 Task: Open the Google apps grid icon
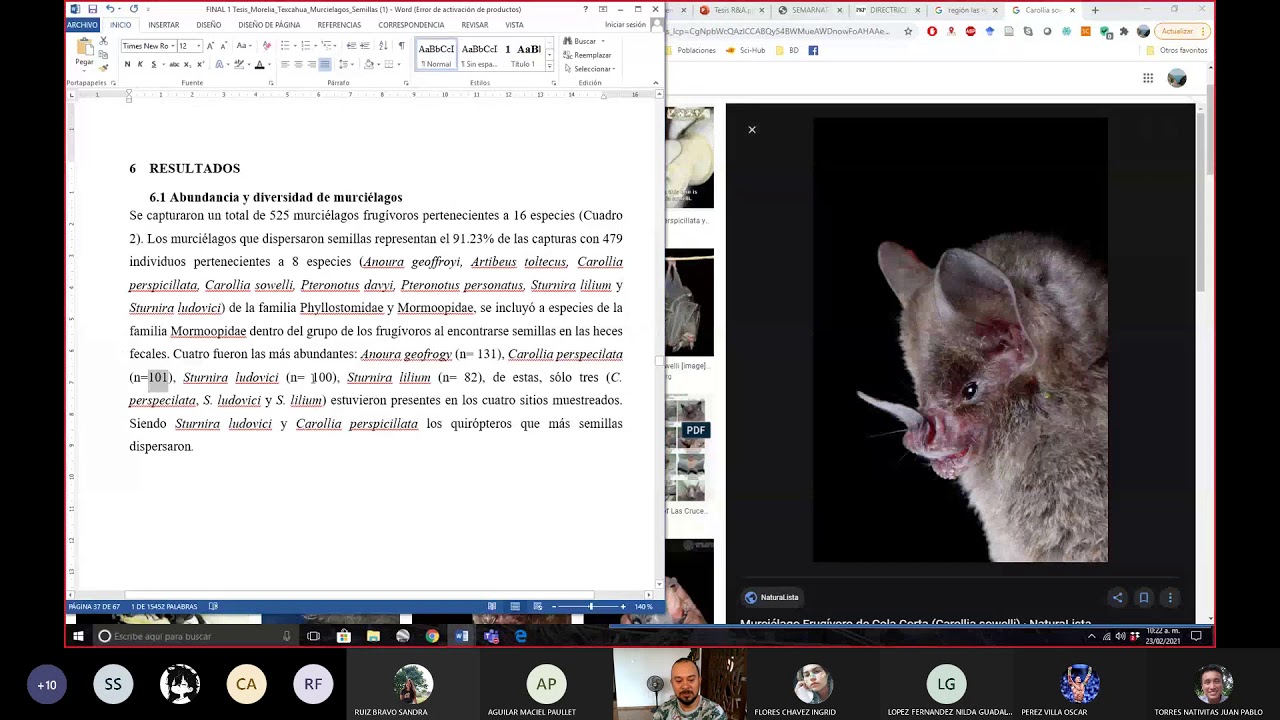pyautogui.click(x=1148, y=78)
